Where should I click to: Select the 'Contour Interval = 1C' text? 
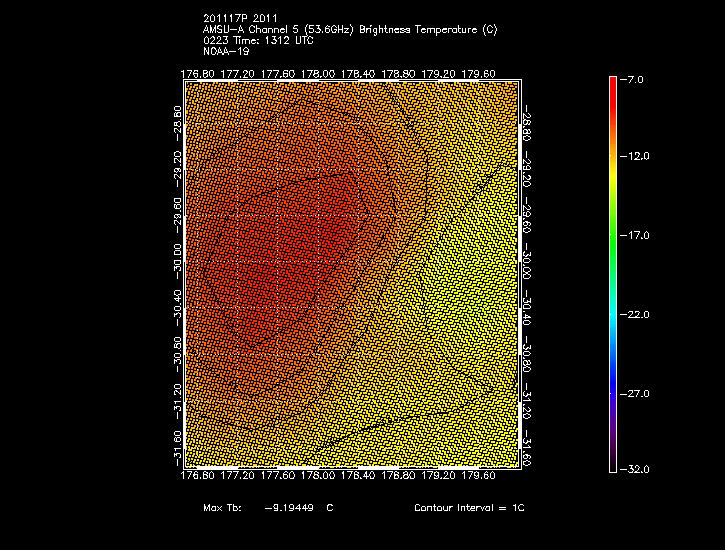coord(469,508)
